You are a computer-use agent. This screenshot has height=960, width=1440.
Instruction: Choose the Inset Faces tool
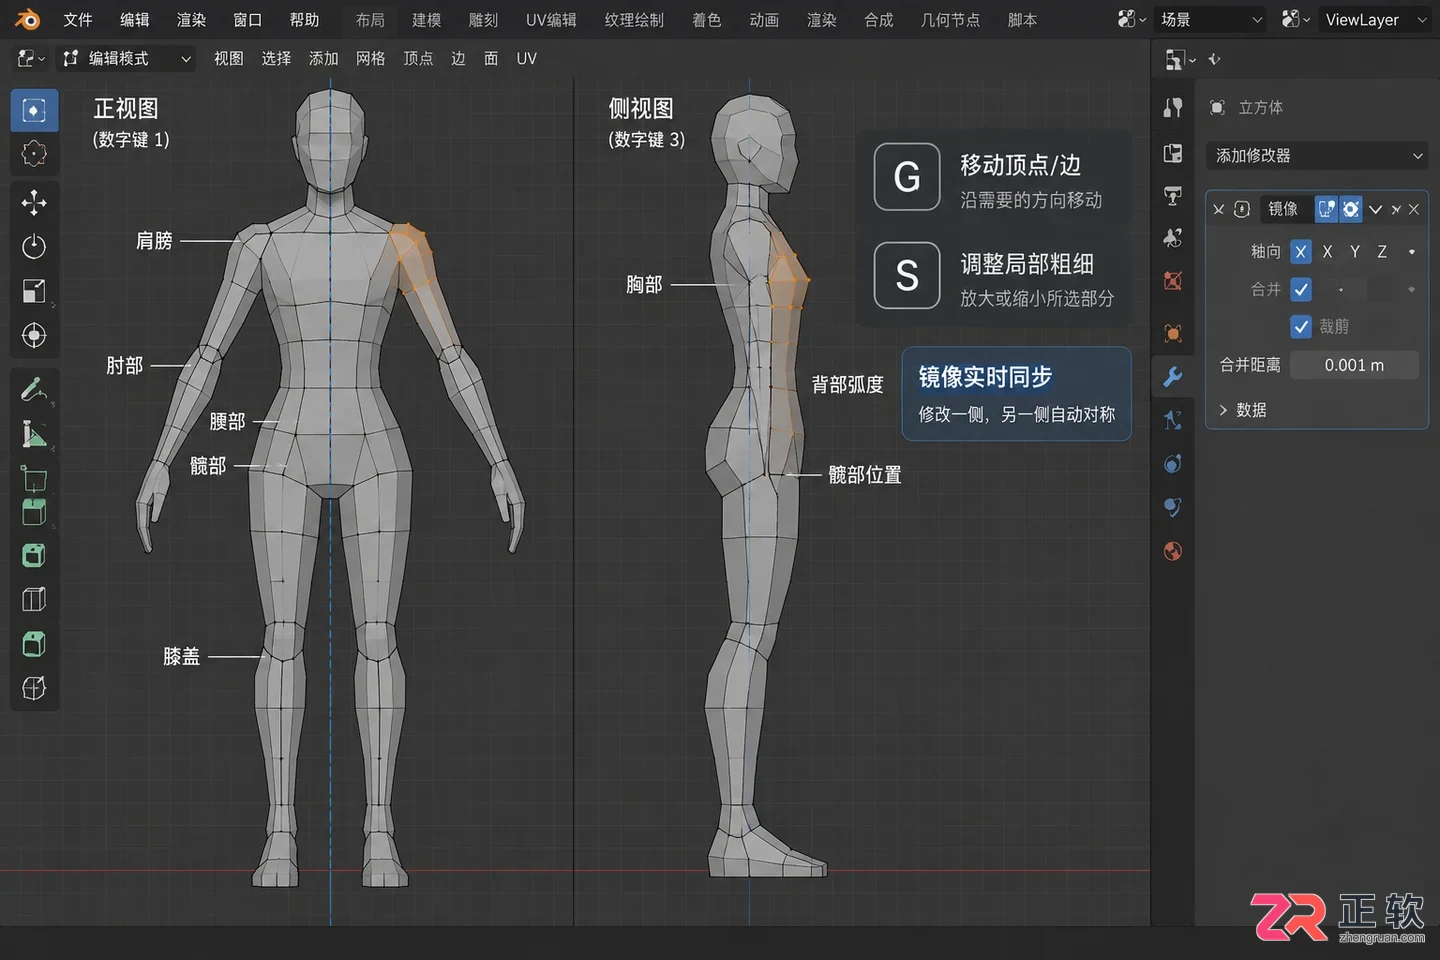coord(34,556)
